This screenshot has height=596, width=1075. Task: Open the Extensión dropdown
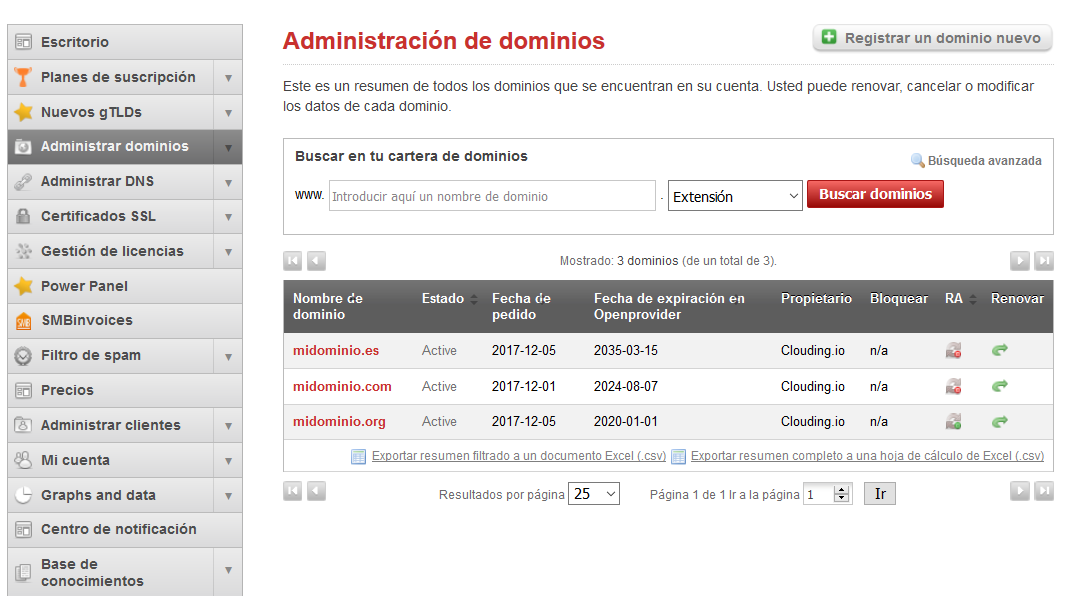coord(735,196)
